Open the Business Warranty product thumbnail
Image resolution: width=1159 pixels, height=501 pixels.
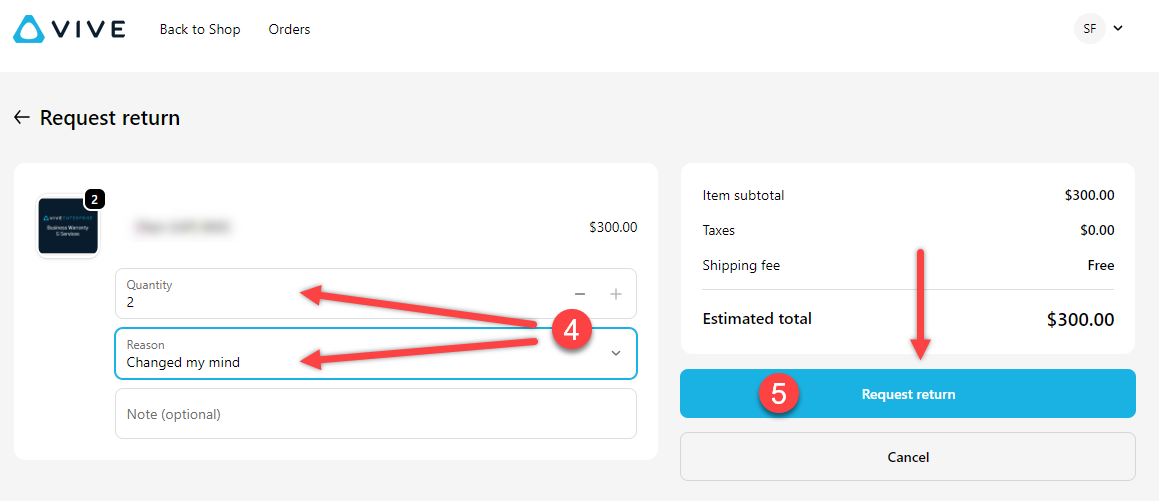tap(68, 226)
